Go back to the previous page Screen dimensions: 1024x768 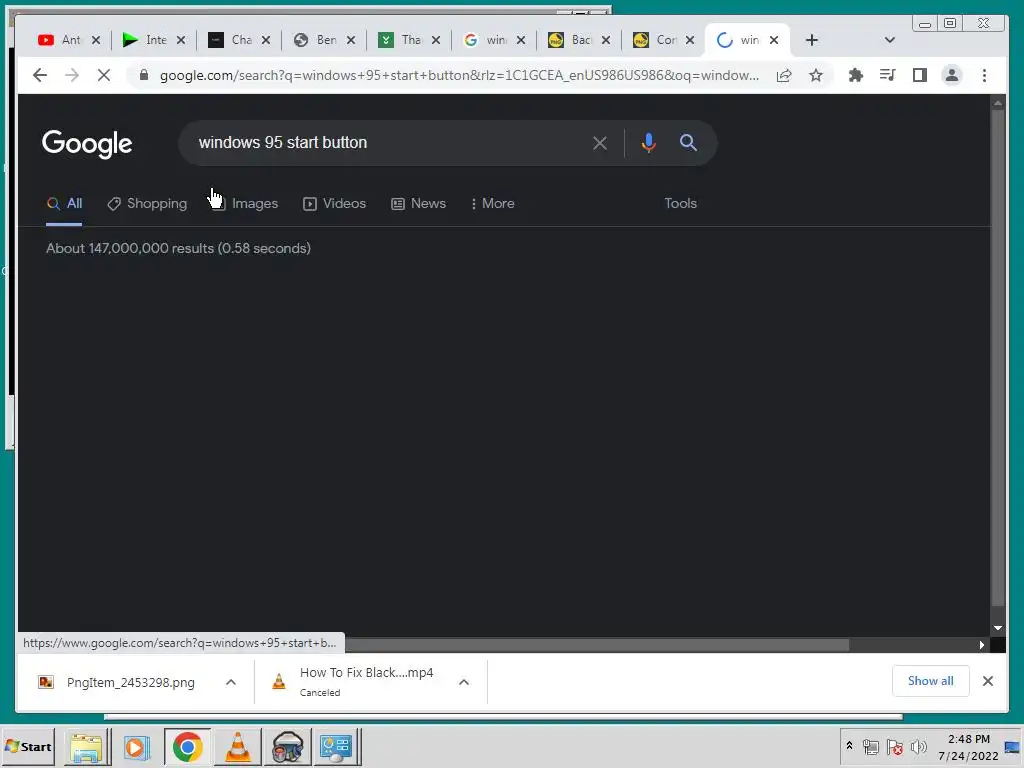point(40,76)
